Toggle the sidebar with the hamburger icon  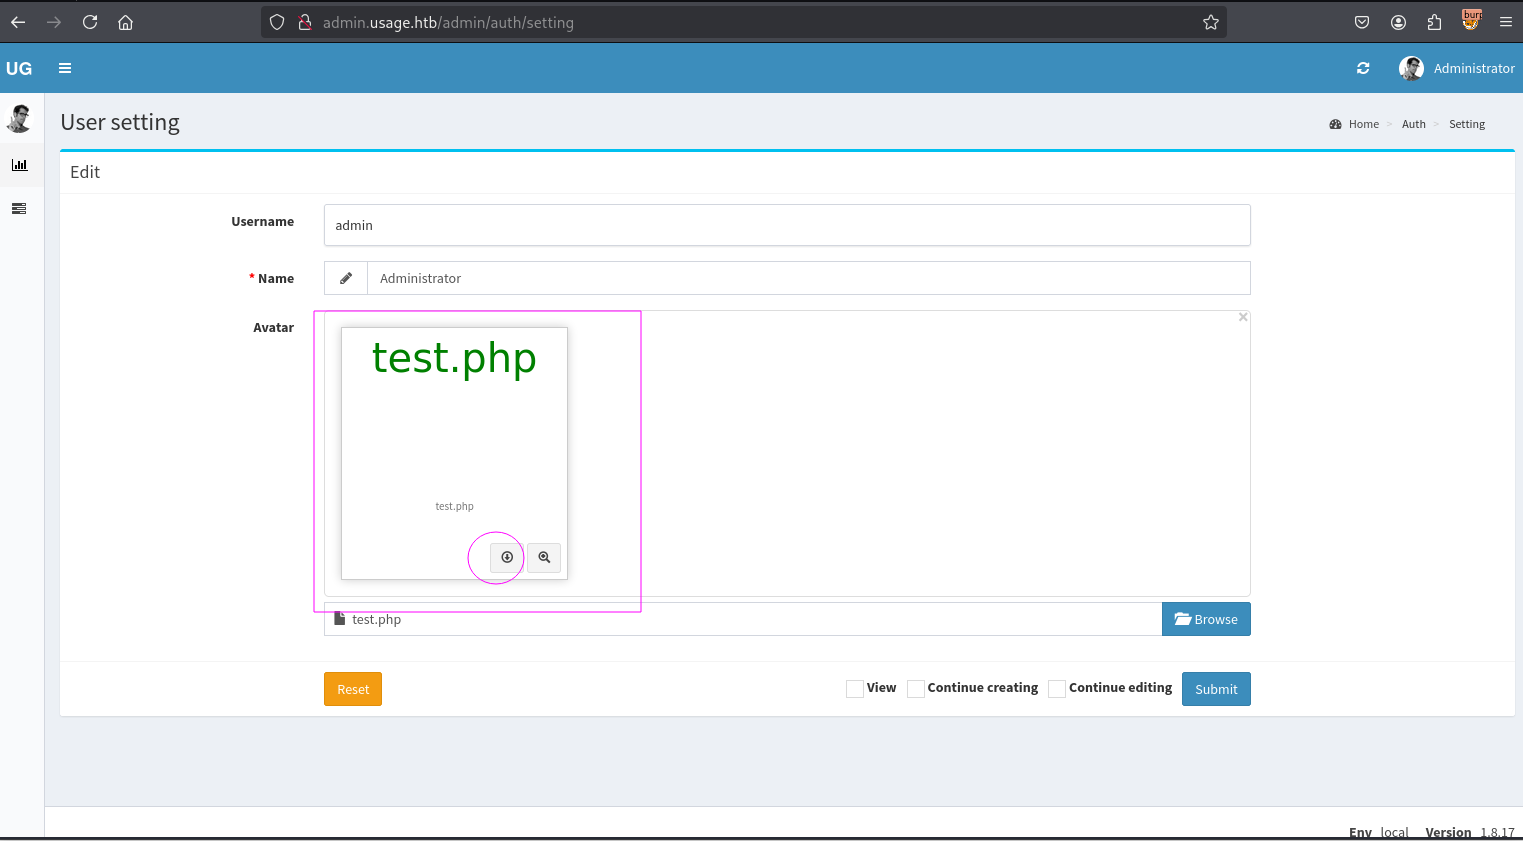click(x=65, y=68)
